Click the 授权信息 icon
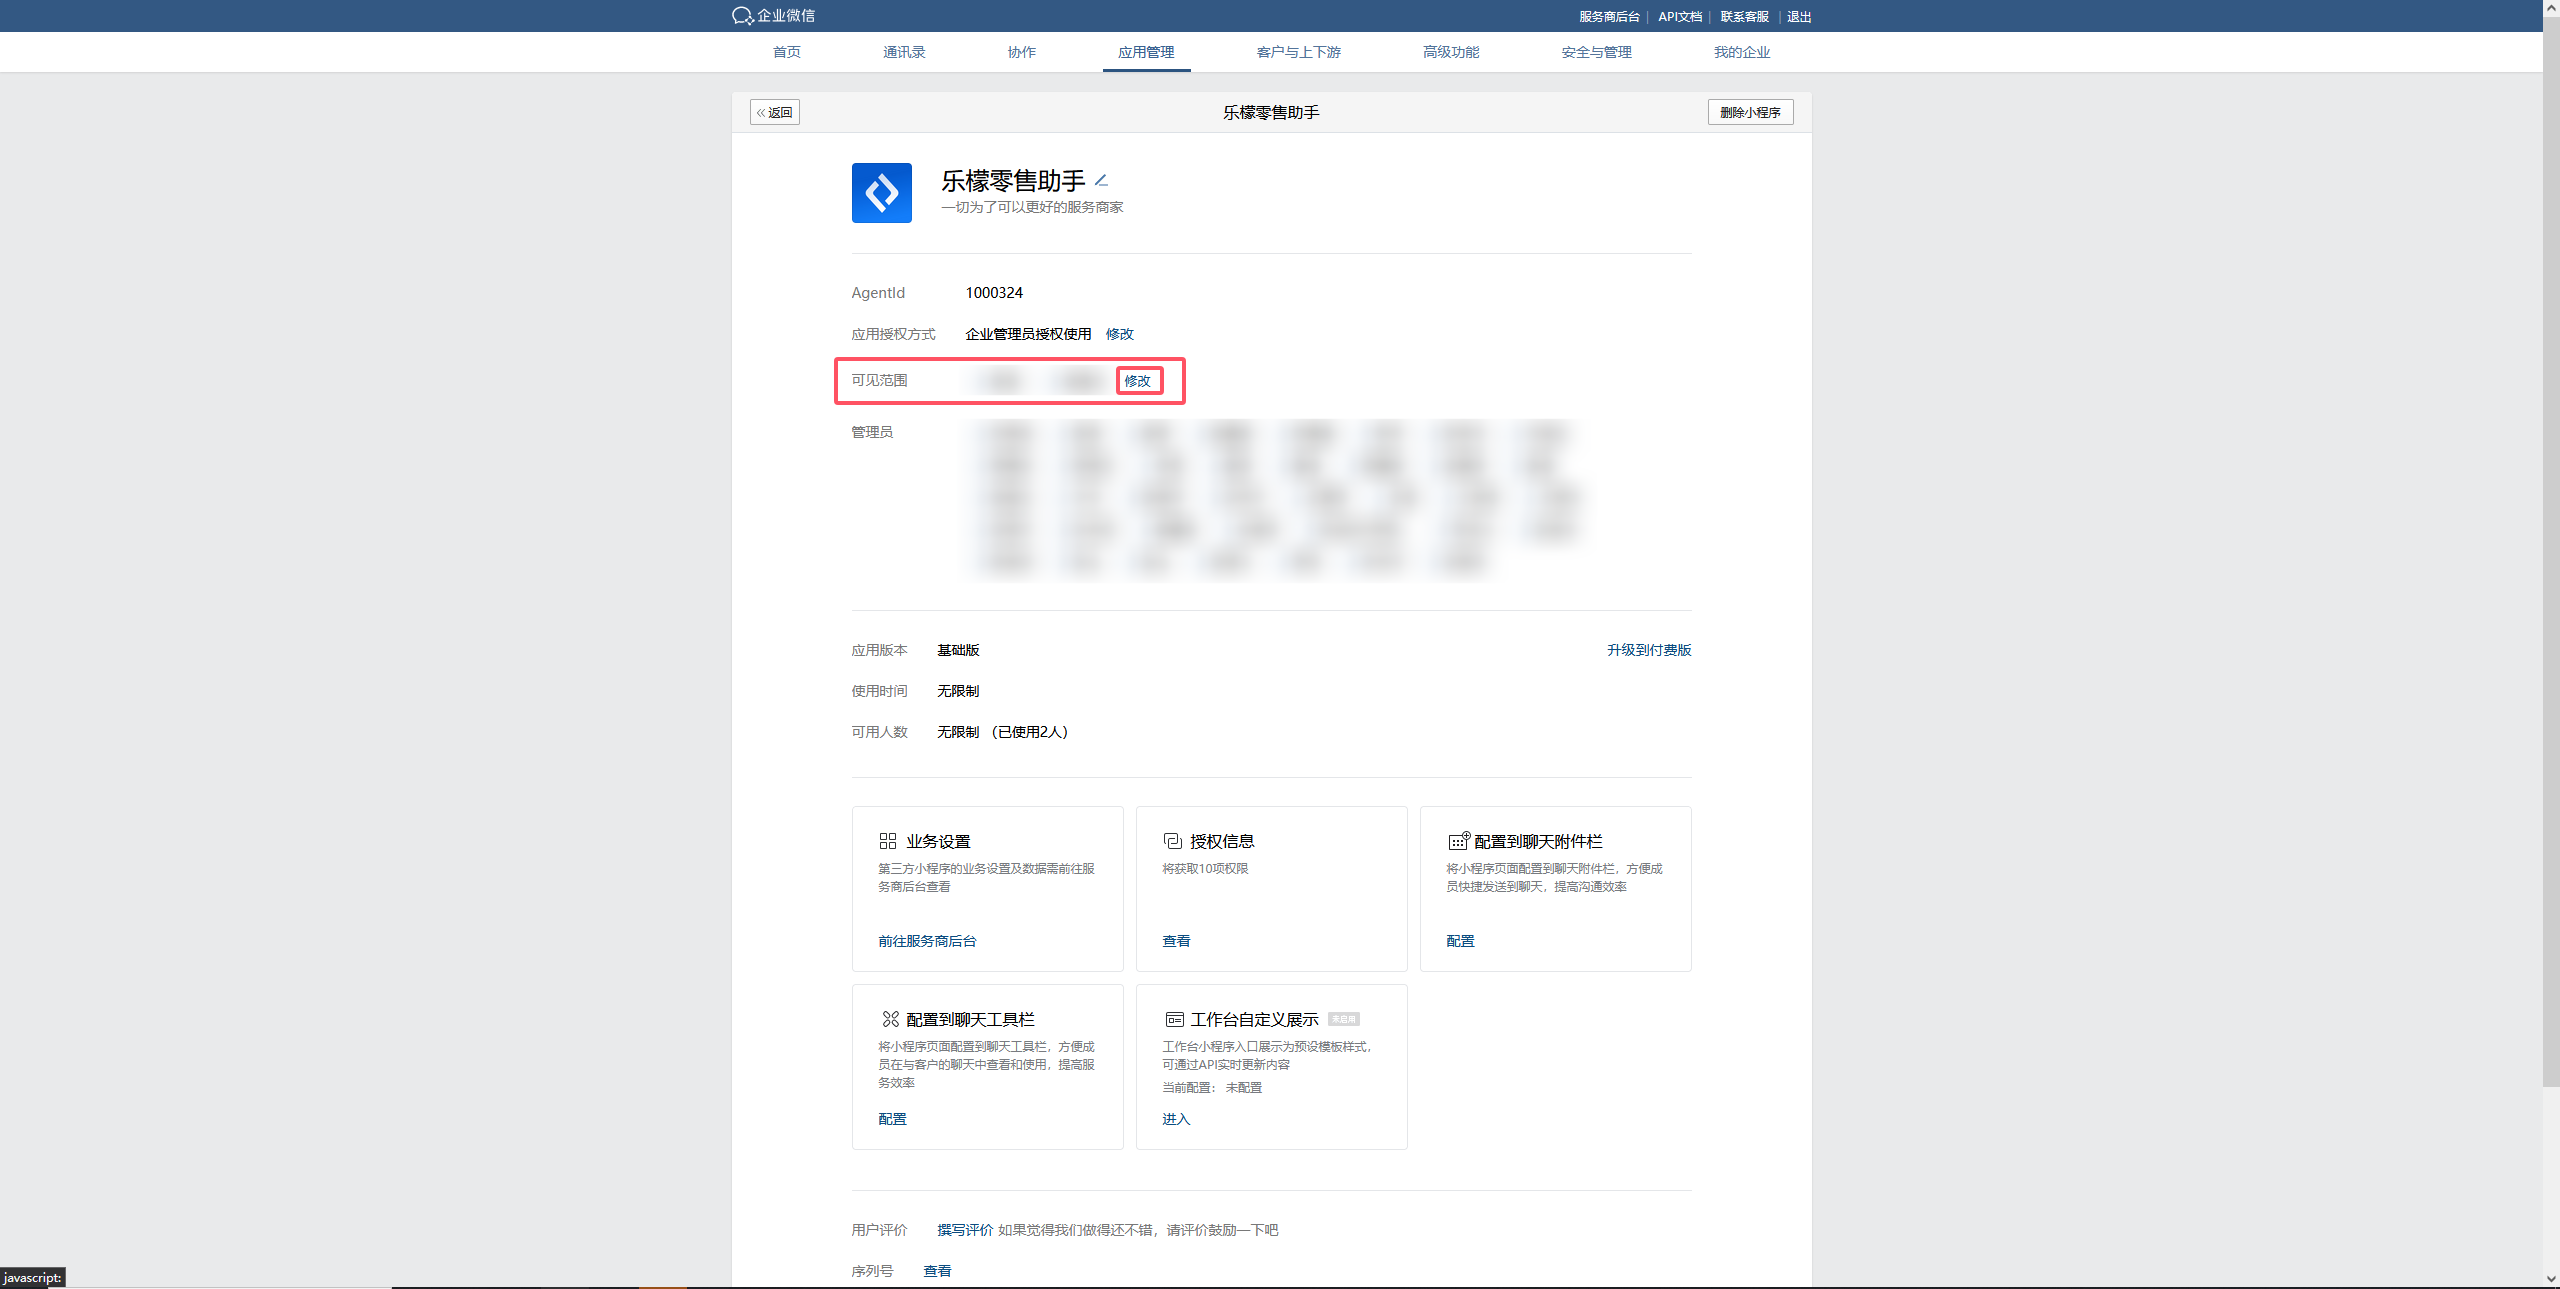The height and width of the screenshot is (1289, 2560). click(1172, 841)
